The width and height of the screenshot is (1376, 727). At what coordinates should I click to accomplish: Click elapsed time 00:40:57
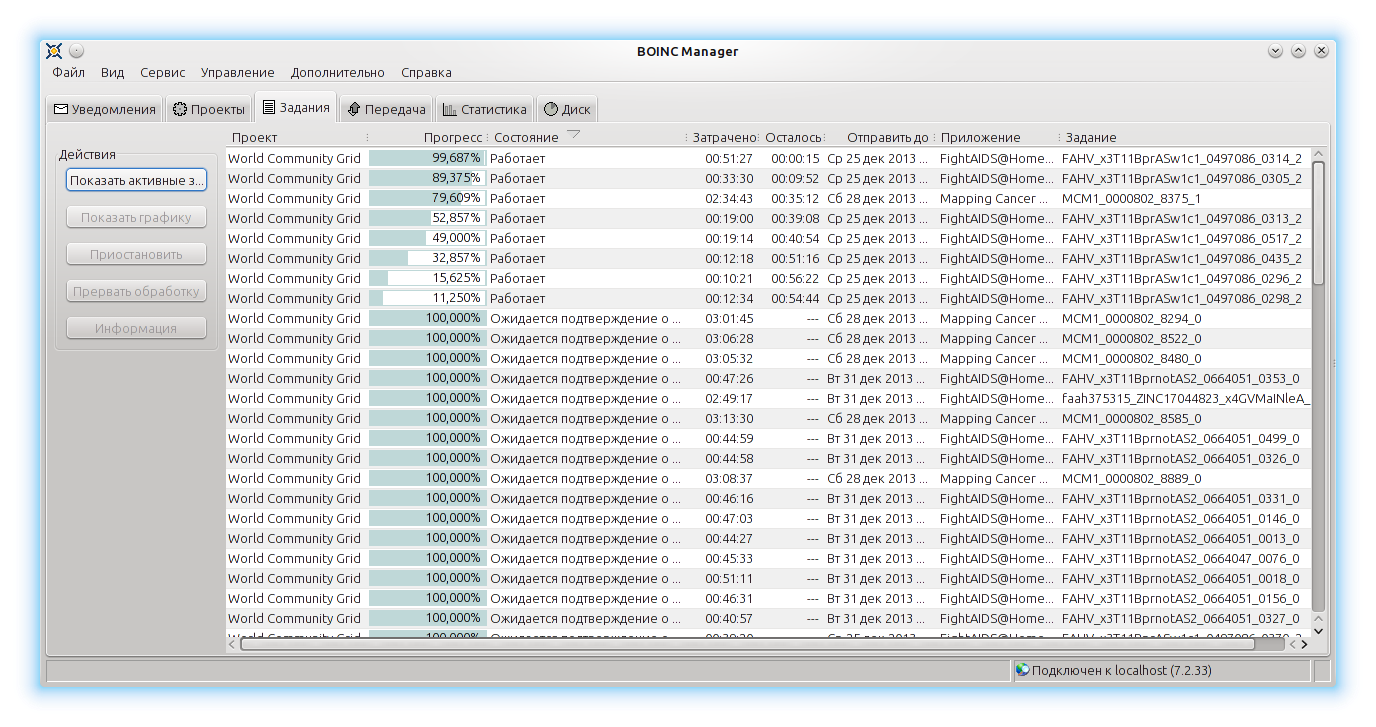(729, 618)
